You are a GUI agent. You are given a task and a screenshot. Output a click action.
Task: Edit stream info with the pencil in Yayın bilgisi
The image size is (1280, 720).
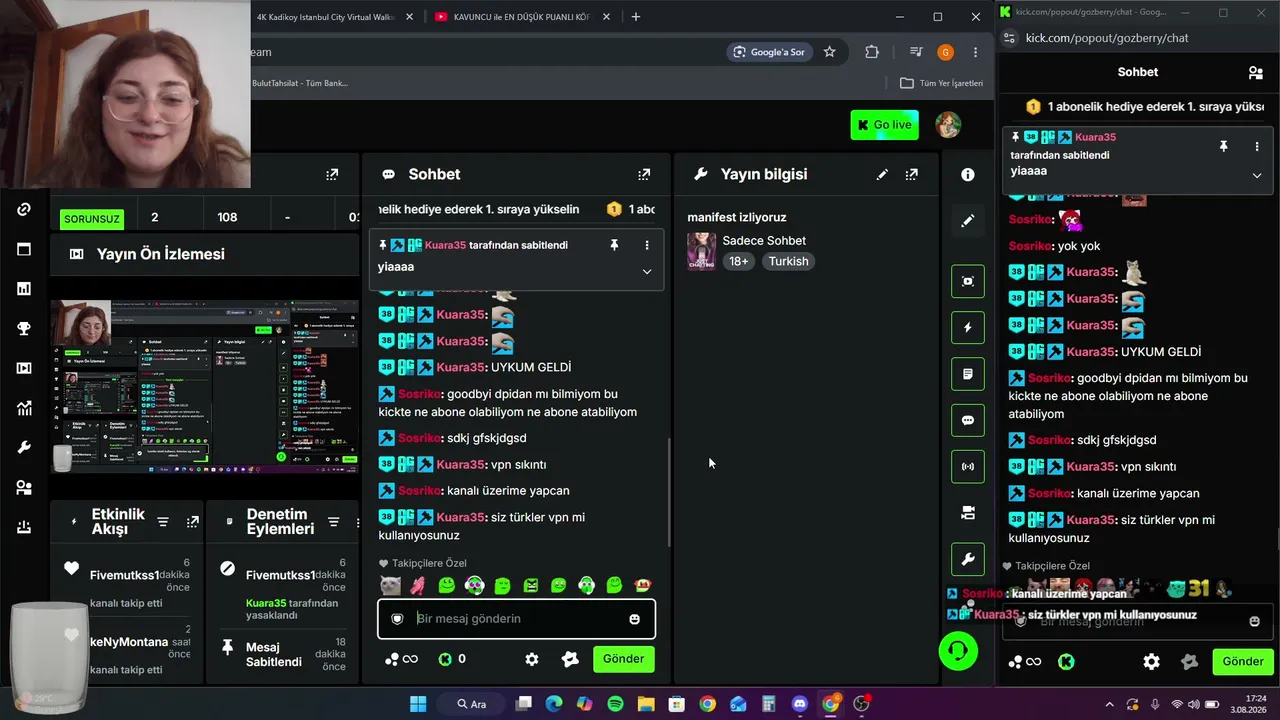point(882,174)
